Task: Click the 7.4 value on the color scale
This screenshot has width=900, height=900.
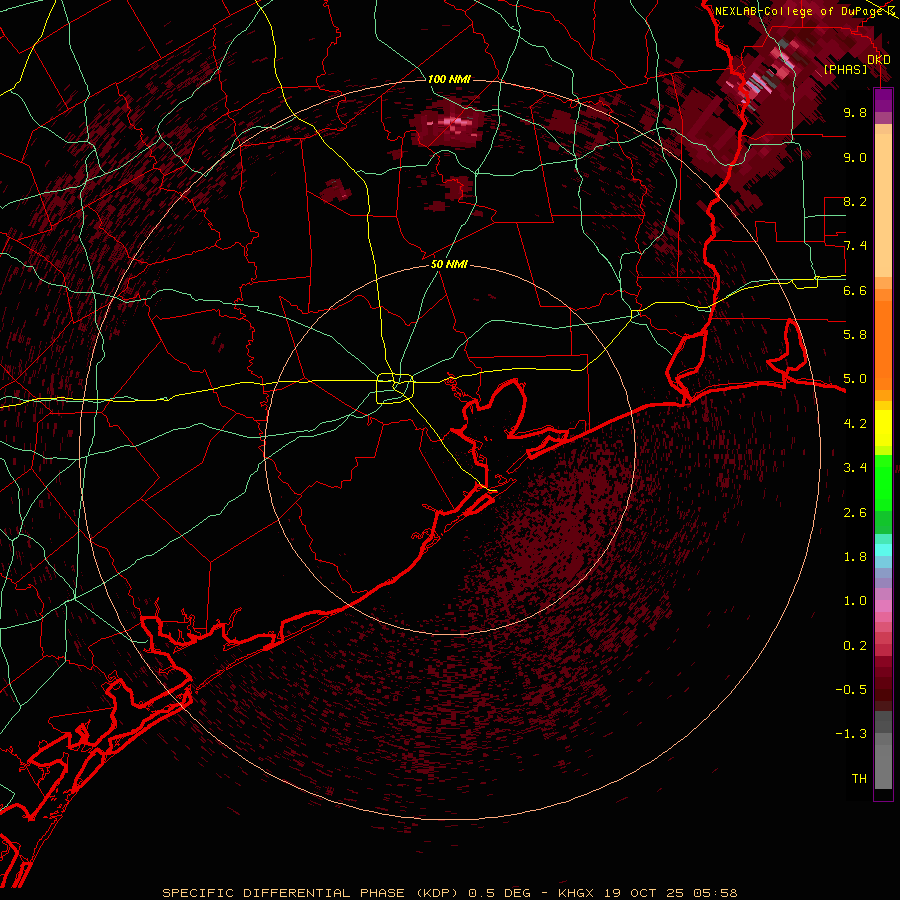Action: [x=855, y=246]
